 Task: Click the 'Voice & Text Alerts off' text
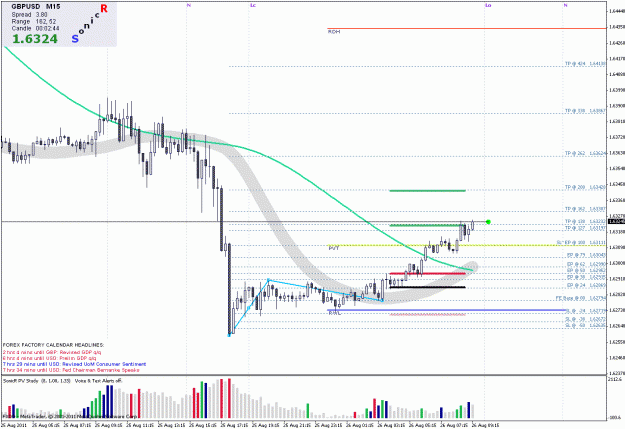click(98, 381)
